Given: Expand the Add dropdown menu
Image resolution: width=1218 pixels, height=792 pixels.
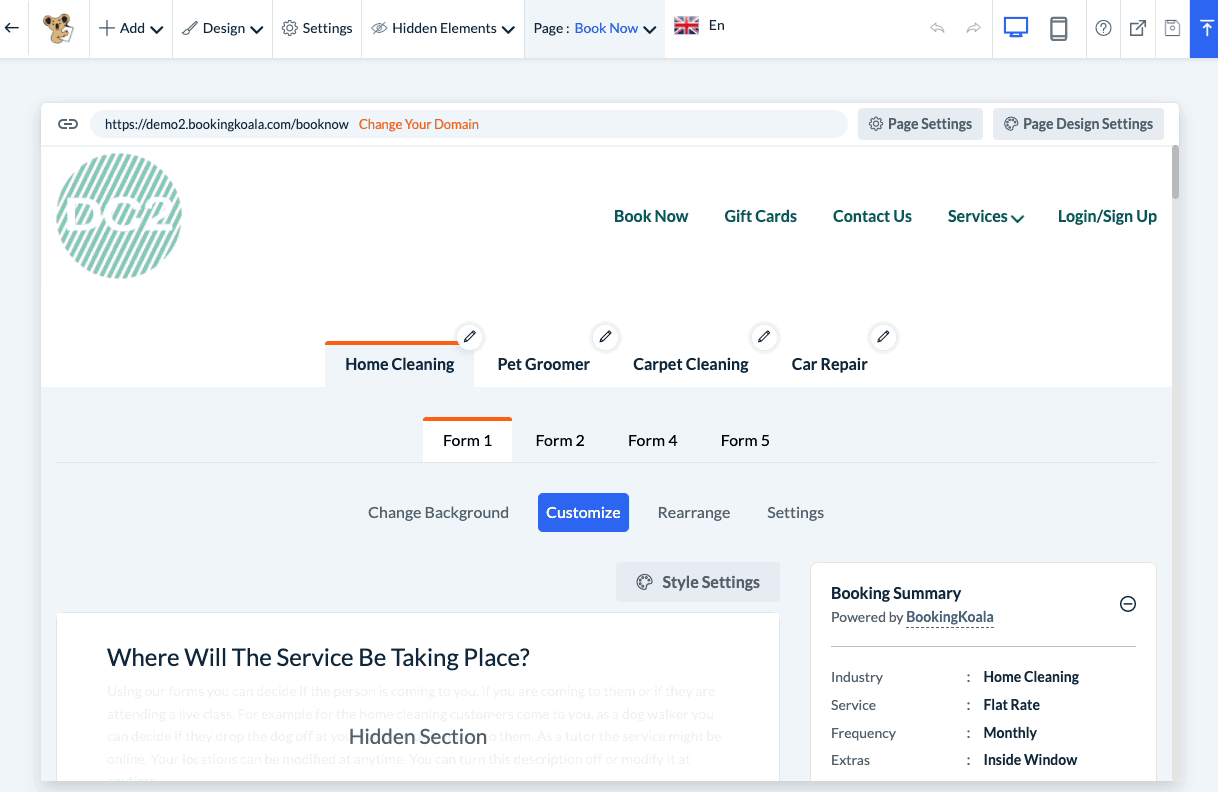Looking at the screenshot, I should [131, 28].
